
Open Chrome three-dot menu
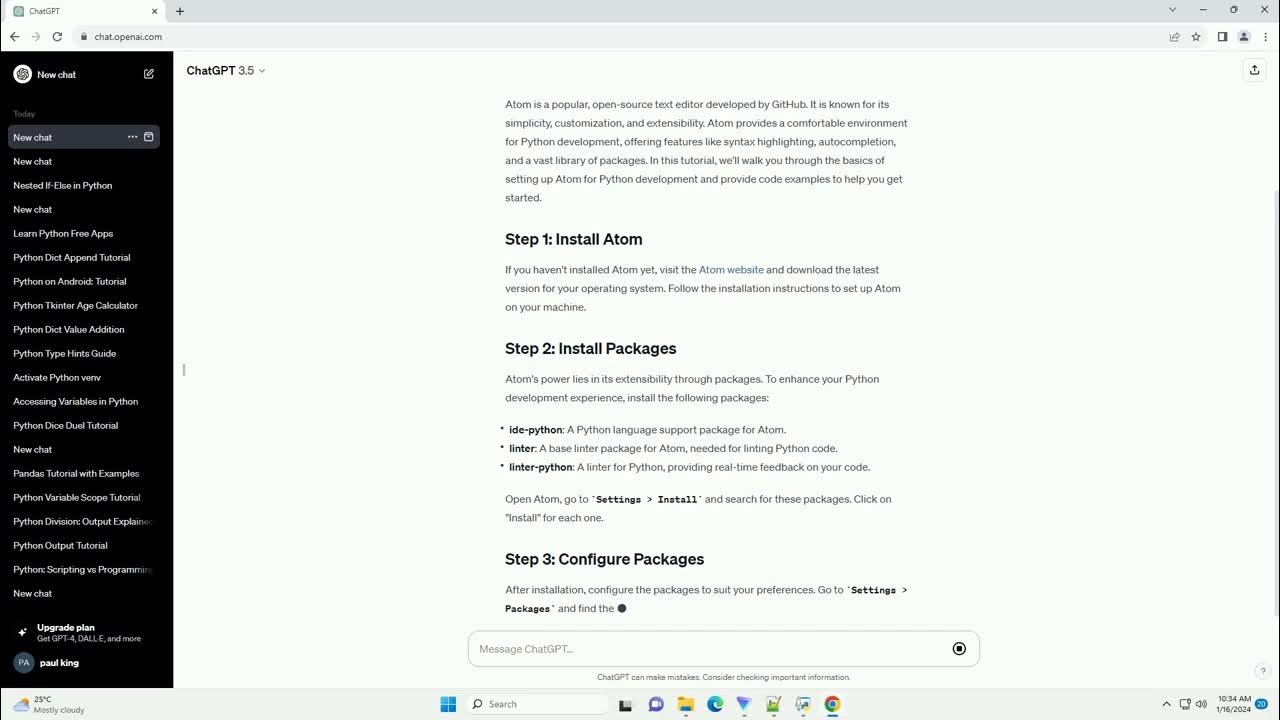[x=1265, y=37]
